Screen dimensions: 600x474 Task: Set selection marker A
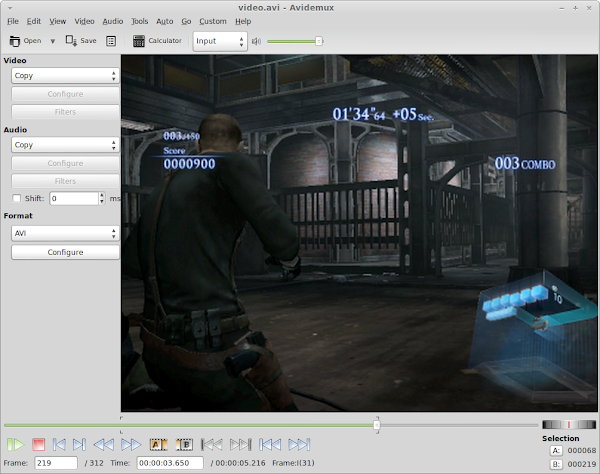point(158,445)
